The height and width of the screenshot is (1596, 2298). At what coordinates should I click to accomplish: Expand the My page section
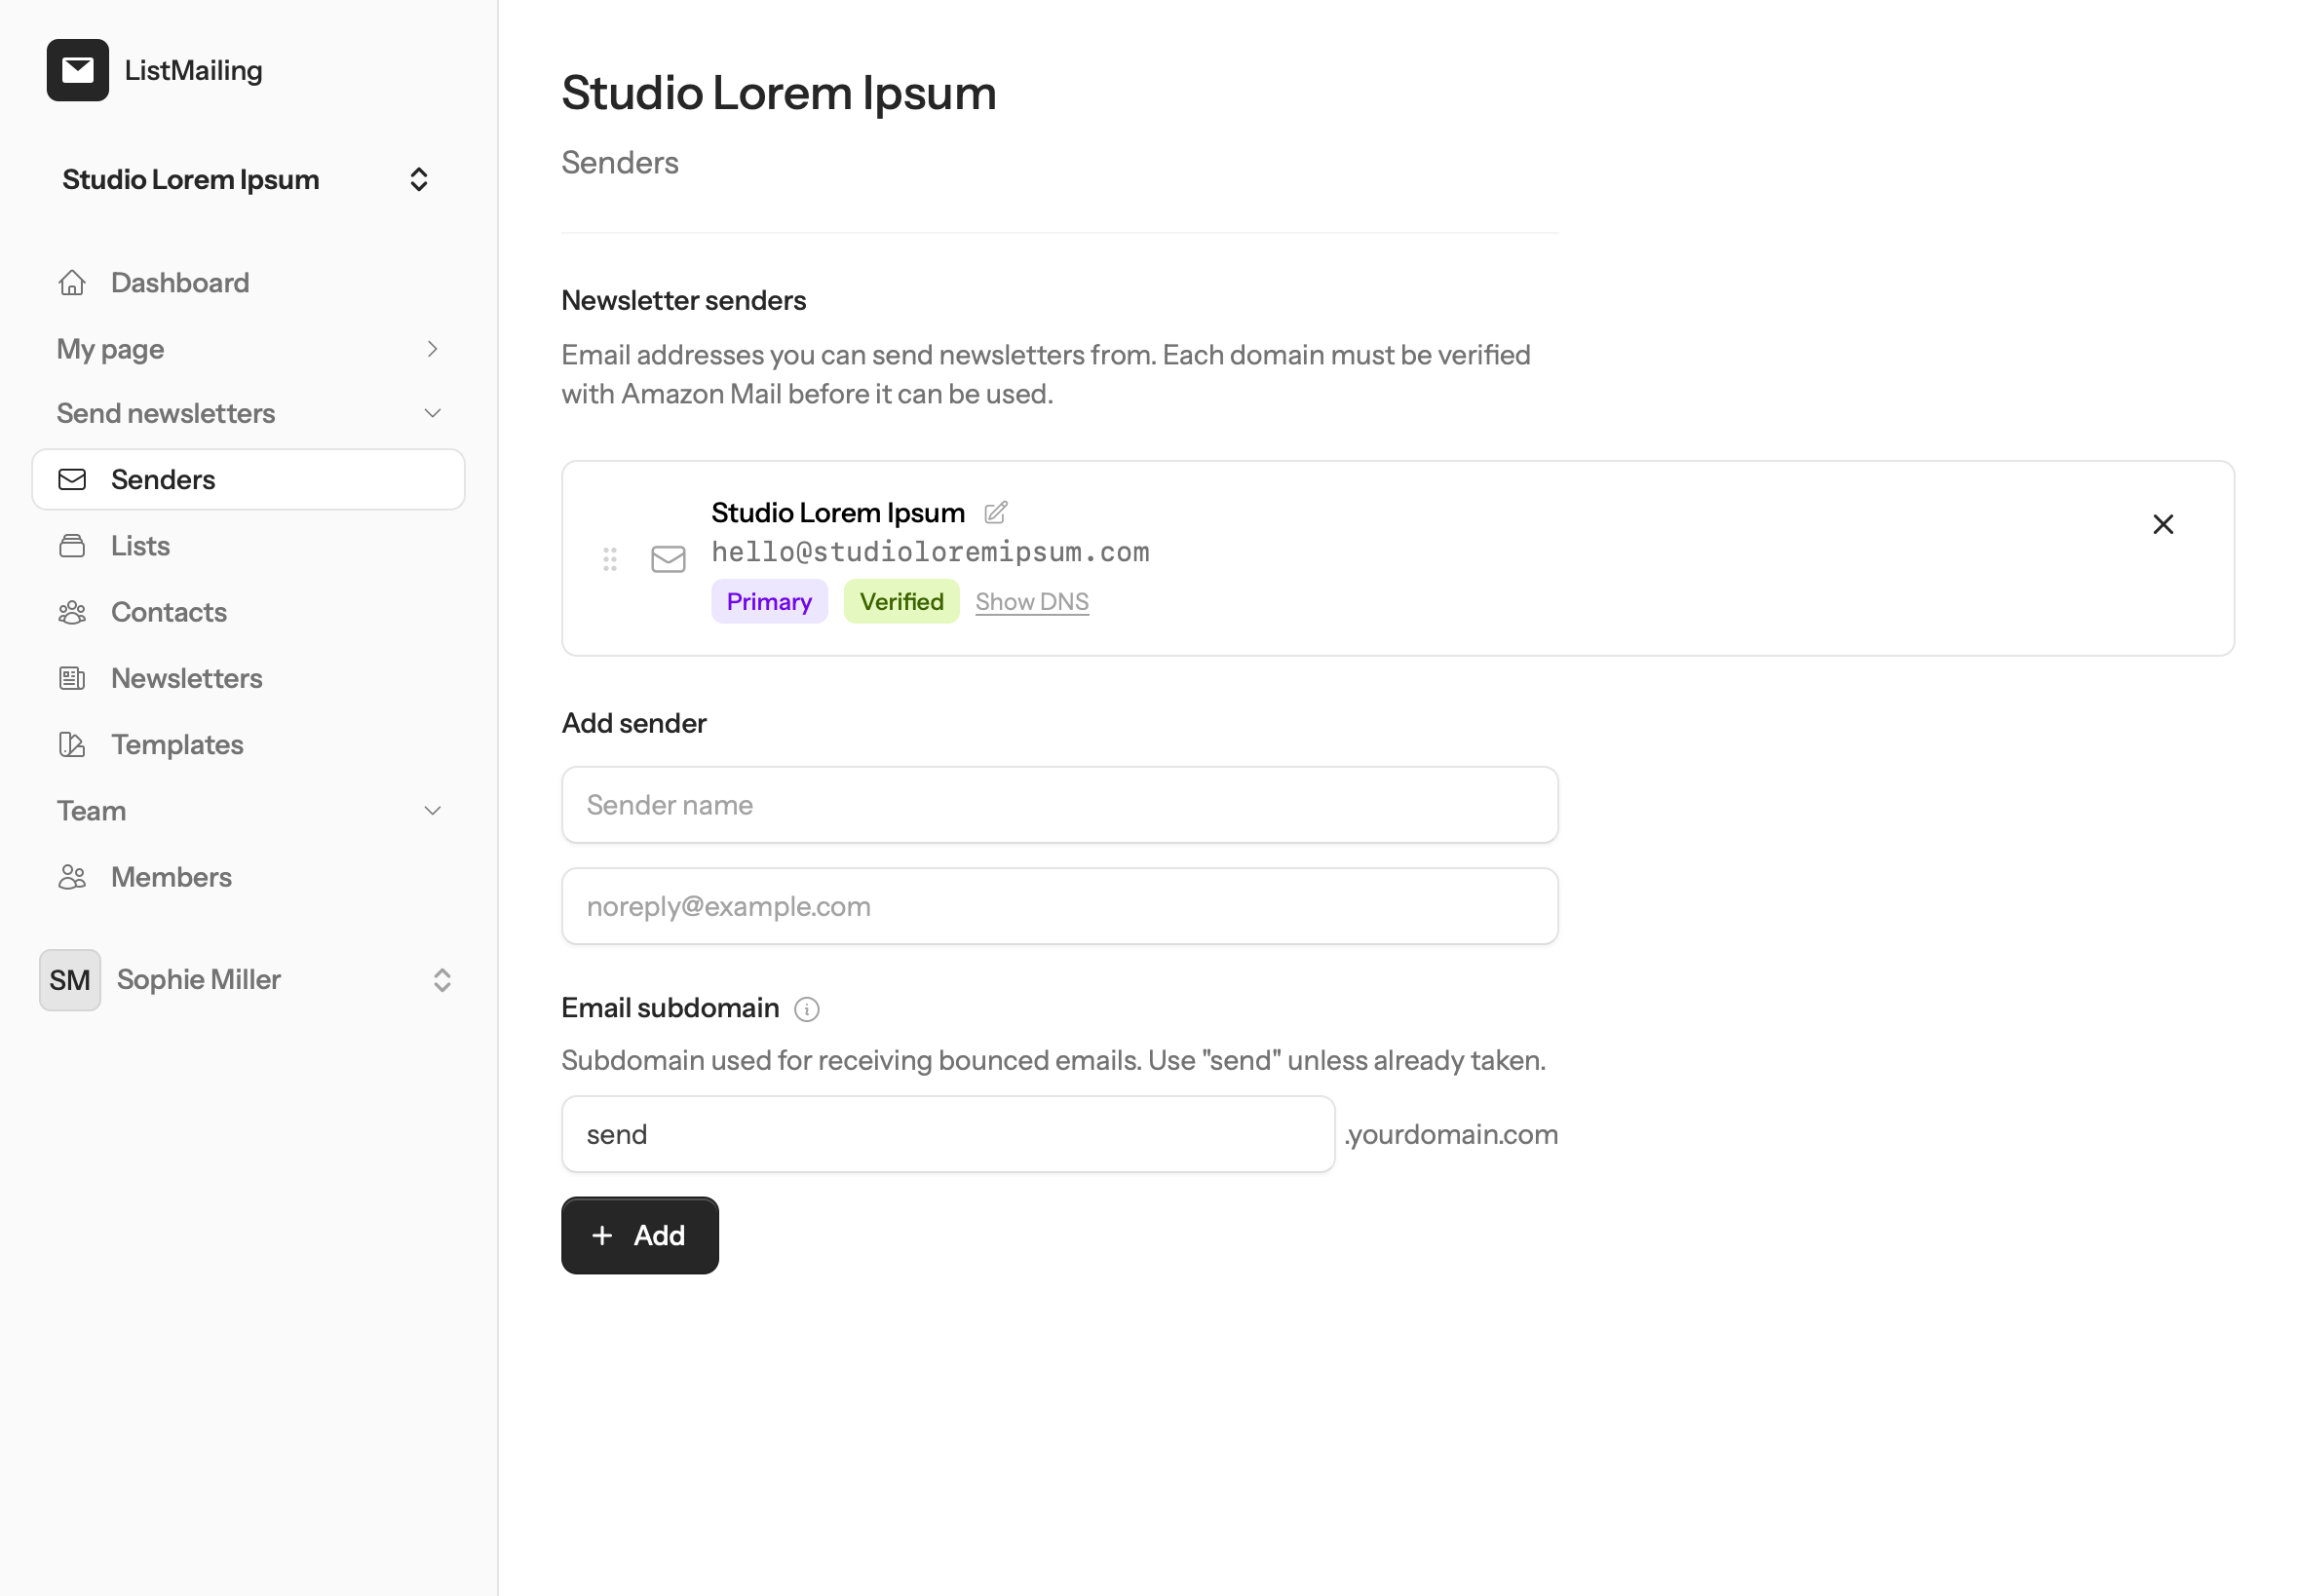click(x=248, y=349)
